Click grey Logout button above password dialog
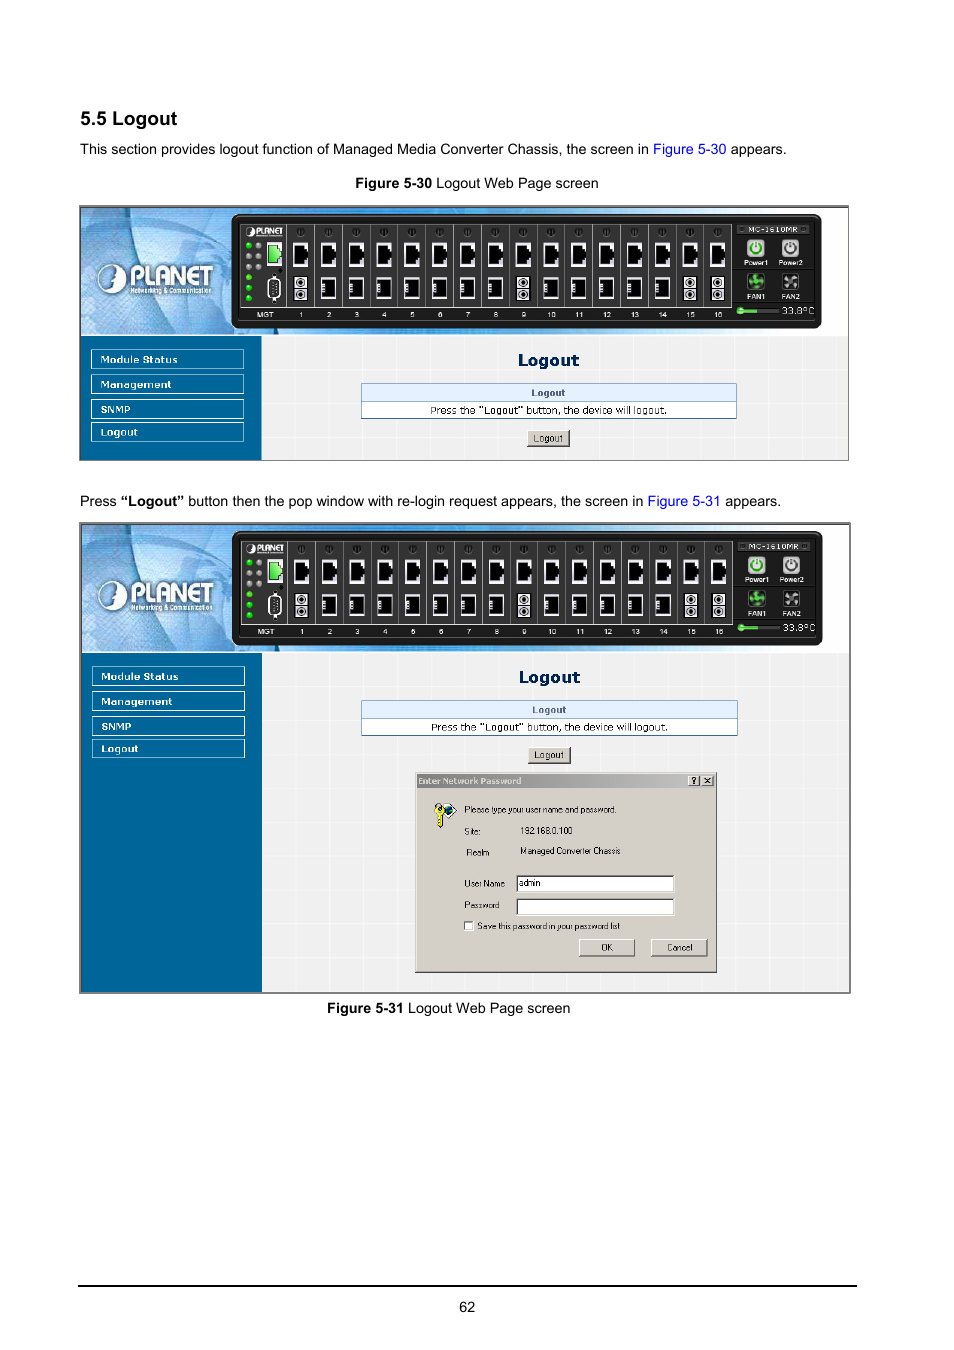 coord(549,755)
